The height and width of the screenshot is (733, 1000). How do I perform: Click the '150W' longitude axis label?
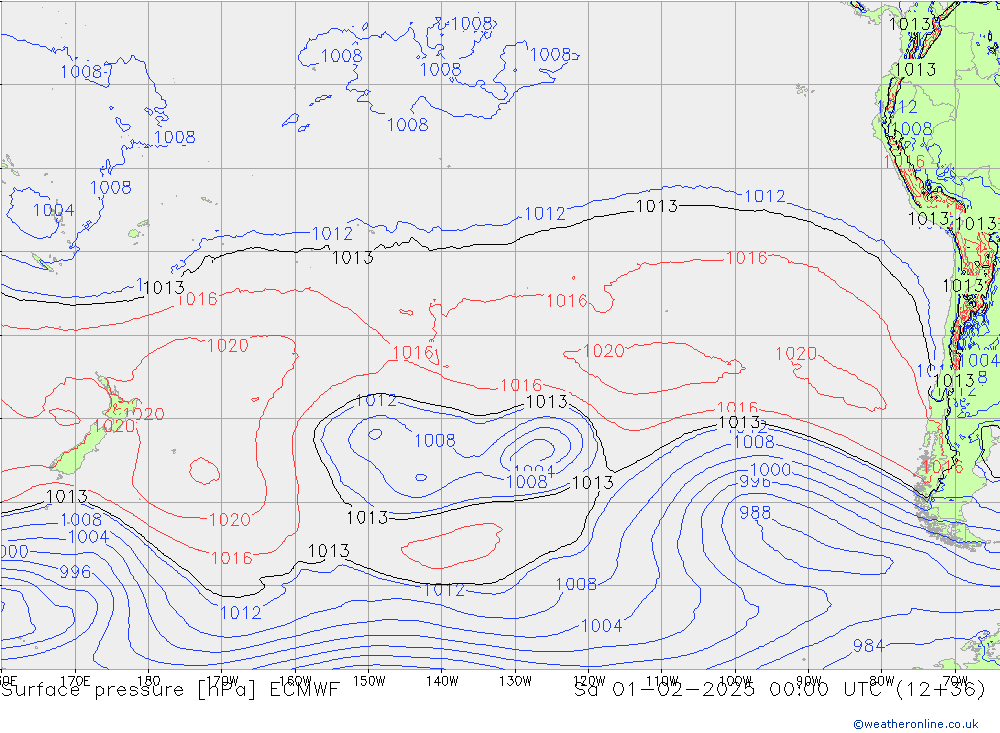[369, 680]
